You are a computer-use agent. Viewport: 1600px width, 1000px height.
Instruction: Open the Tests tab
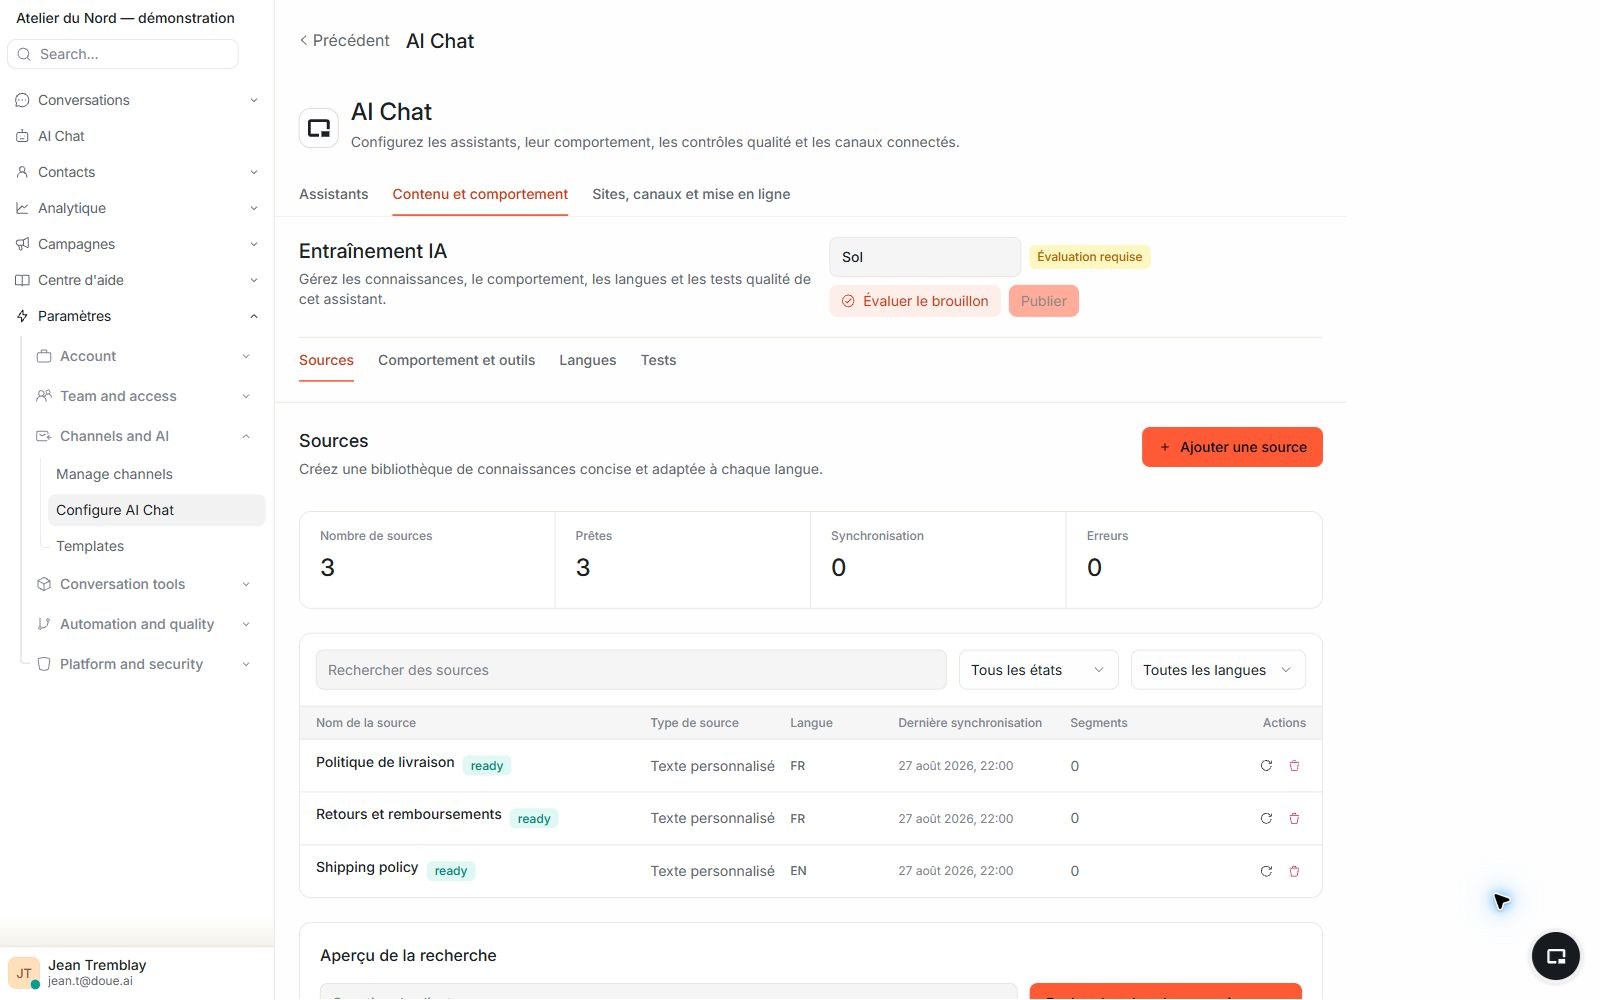(x=658, y=360)
